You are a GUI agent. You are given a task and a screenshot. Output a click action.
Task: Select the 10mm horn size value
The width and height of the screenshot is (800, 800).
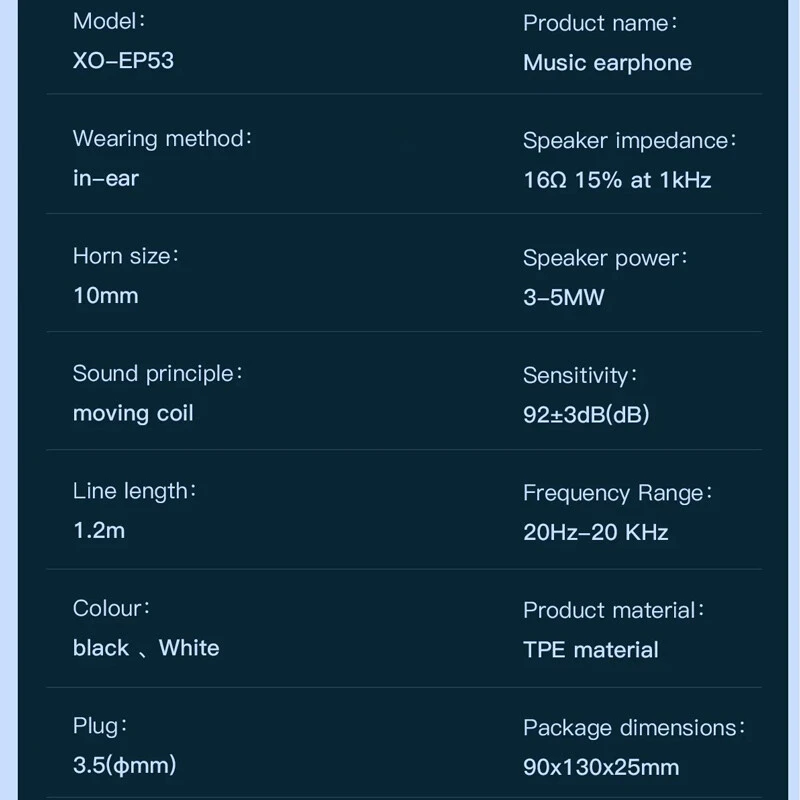pyautogui.click(x=106, y=296)
